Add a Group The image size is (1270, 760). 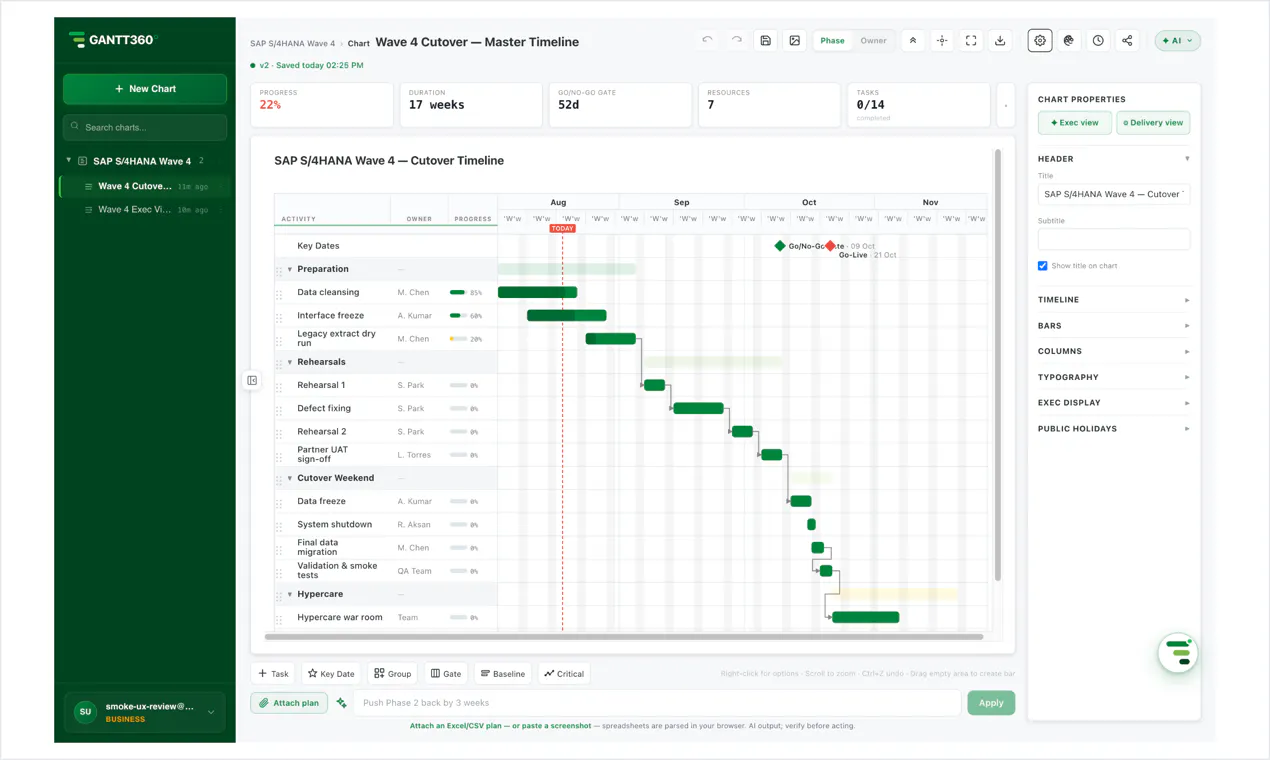pos(393,674)
